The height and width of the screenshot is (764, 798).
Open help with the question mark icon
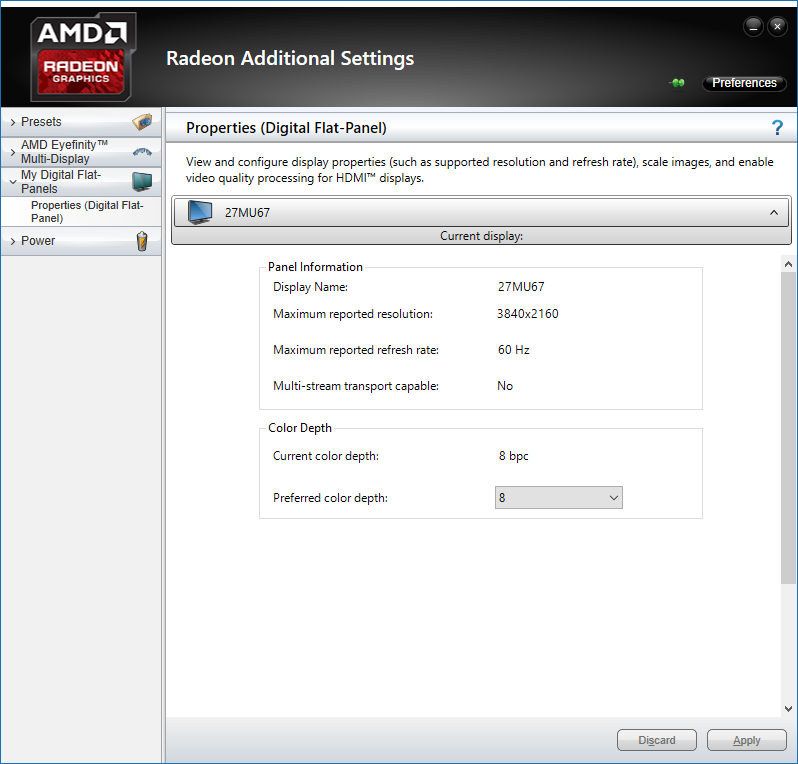tap(777, 127)
